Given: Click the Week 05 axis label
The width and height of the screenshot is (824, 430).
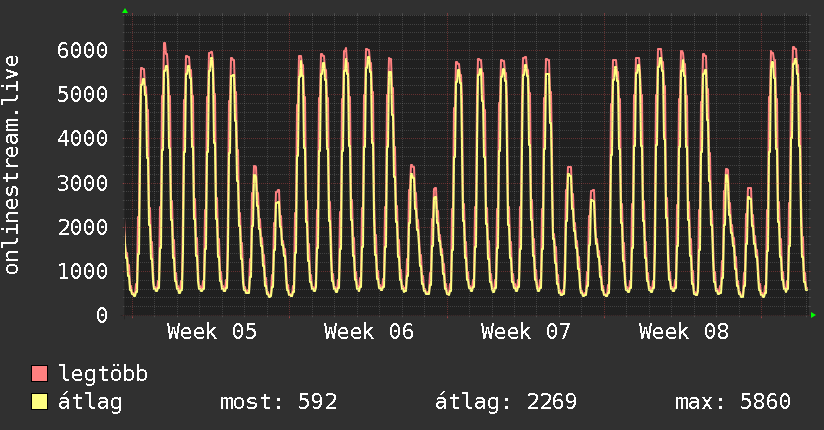Looking at the screenshot, I should pyautogui.click(x=212, y=332).
